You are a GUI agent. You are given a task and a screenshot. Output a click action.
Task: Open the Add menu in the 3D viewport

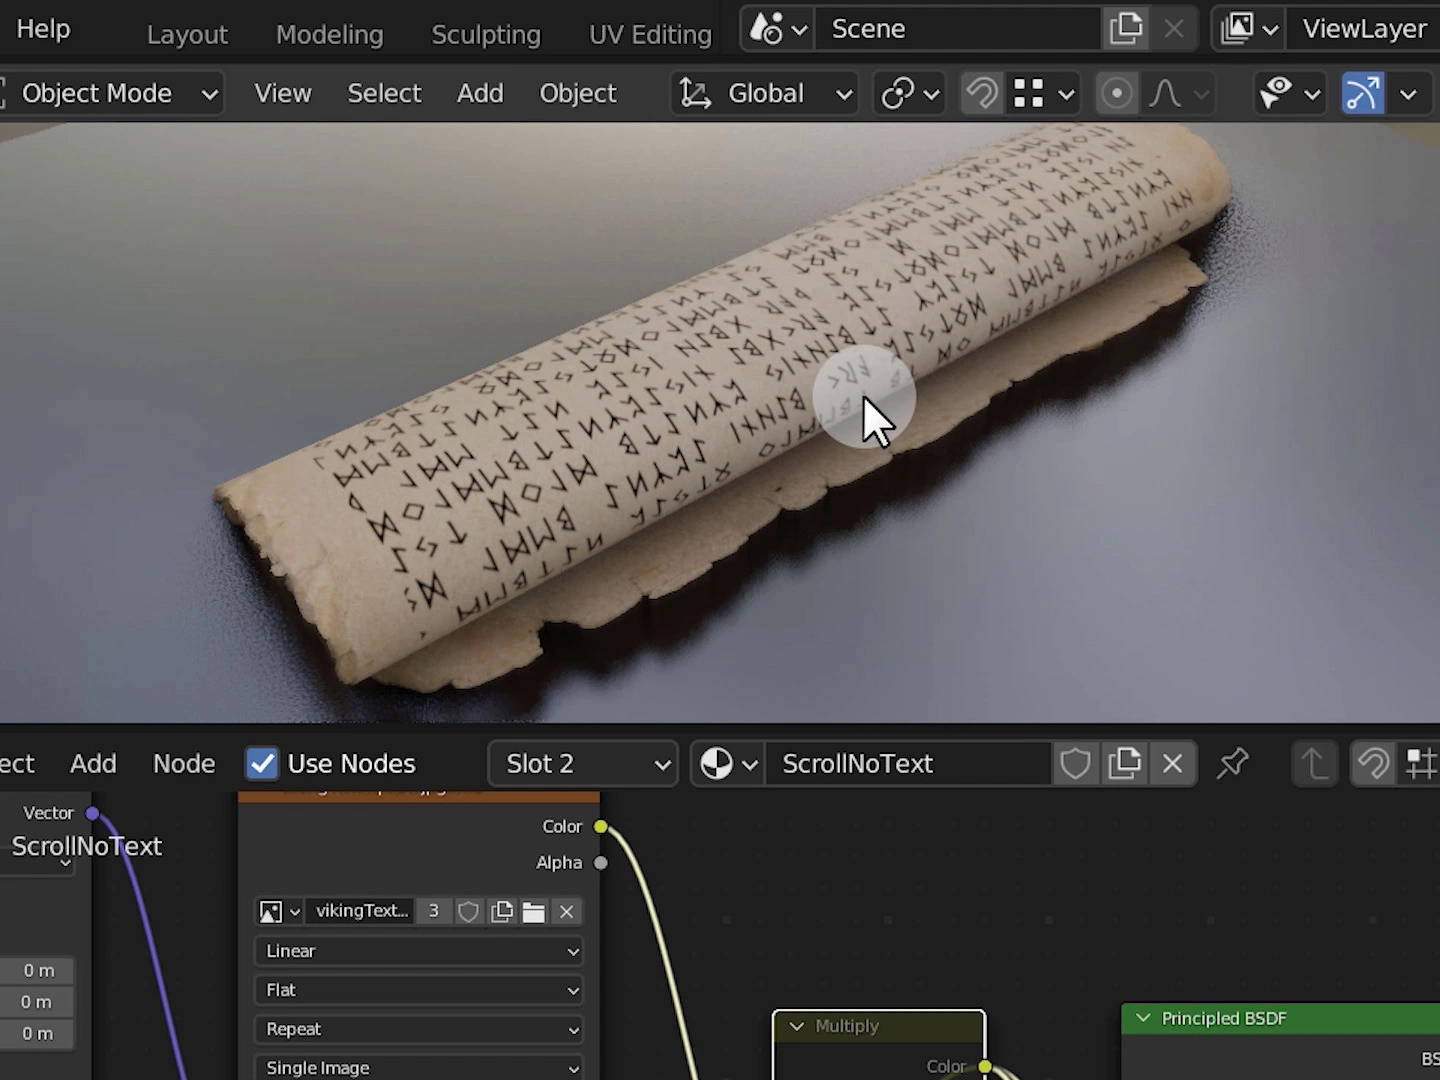pos(480,94)
